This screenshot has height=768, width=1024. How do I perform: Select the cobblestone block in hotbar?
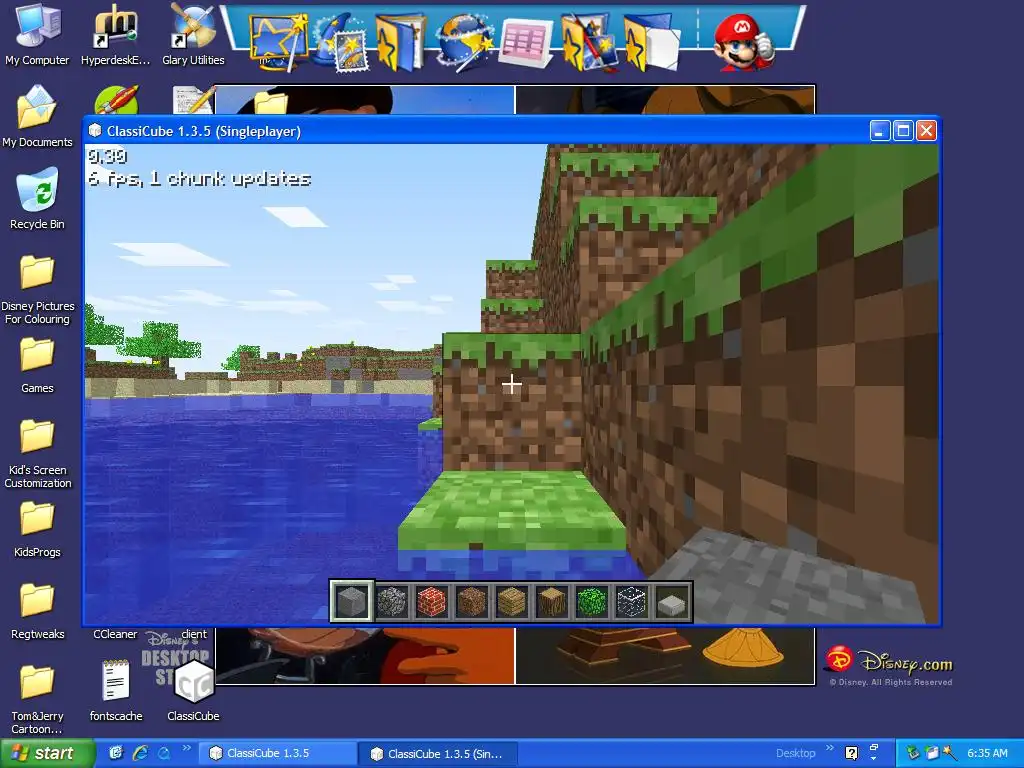pos(392,601)
